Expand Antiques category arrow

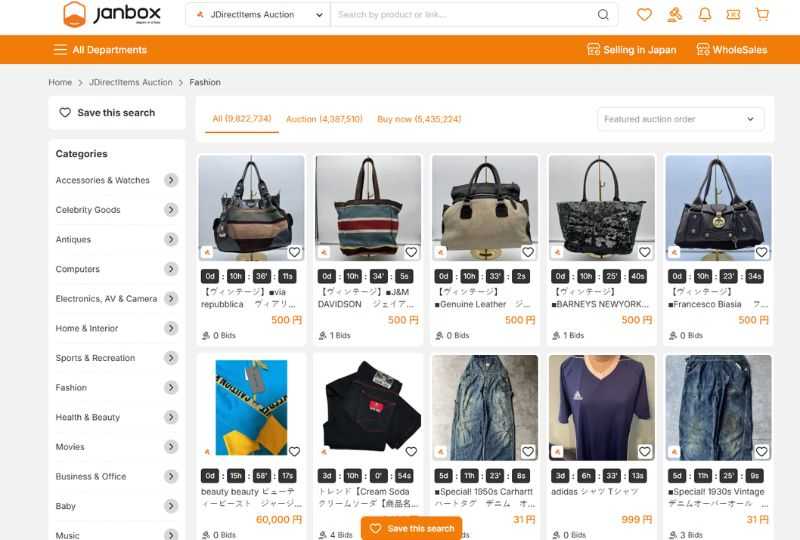pyautogui.click(x=171, y=239)
